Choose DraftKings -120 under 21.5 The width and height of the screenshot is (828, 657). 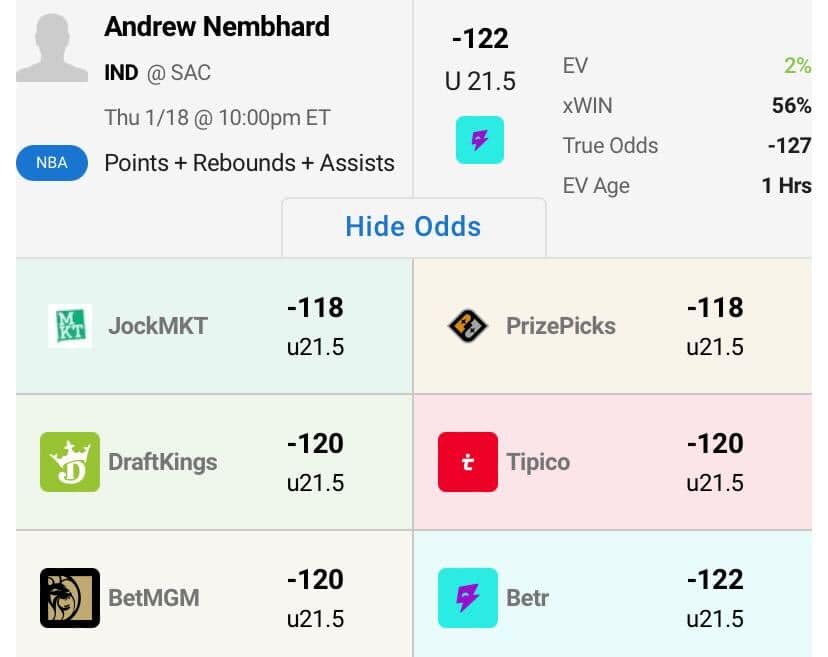pyautogui.click(x=315, y=443)
